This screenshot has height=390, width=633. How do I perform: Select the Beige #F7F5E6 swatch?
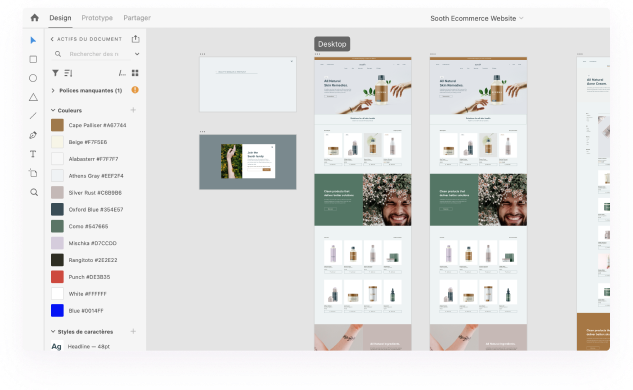(x=57, y=142)
